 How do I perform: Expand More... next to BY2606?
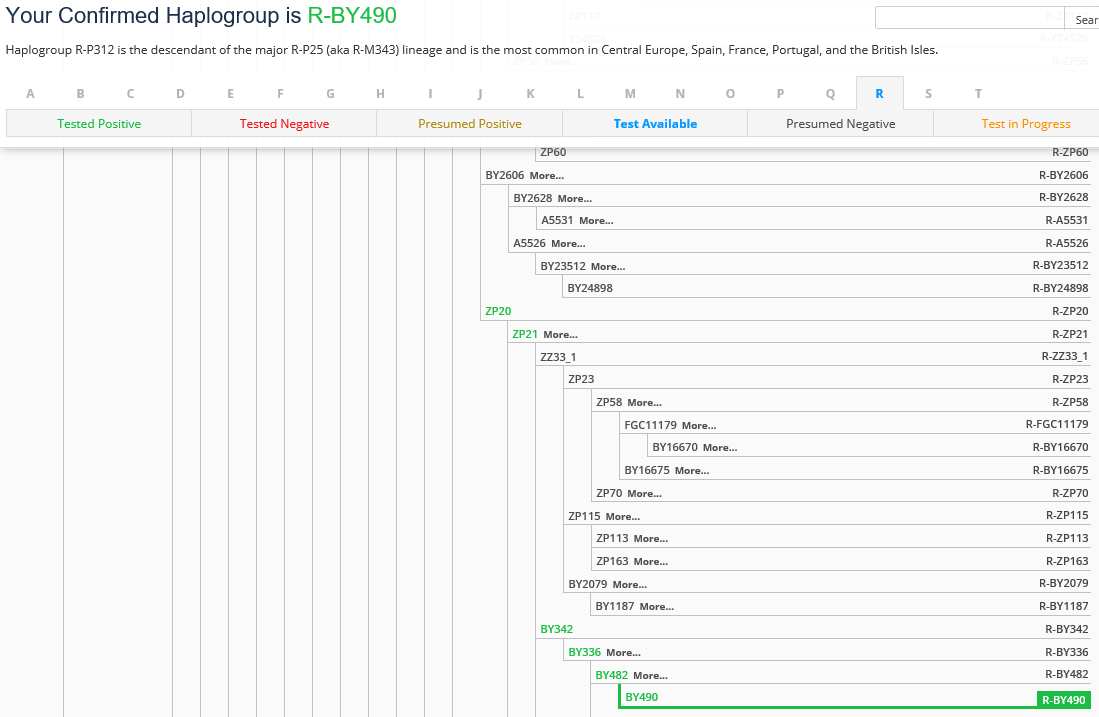tap(546, 176)
